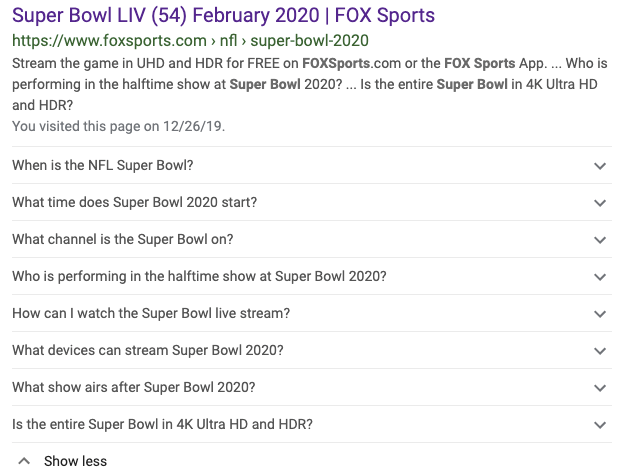Open the Super Bowl LIV FOX Sports title link
This screenshot has width=636, height=475.
[x=223, y=15]
